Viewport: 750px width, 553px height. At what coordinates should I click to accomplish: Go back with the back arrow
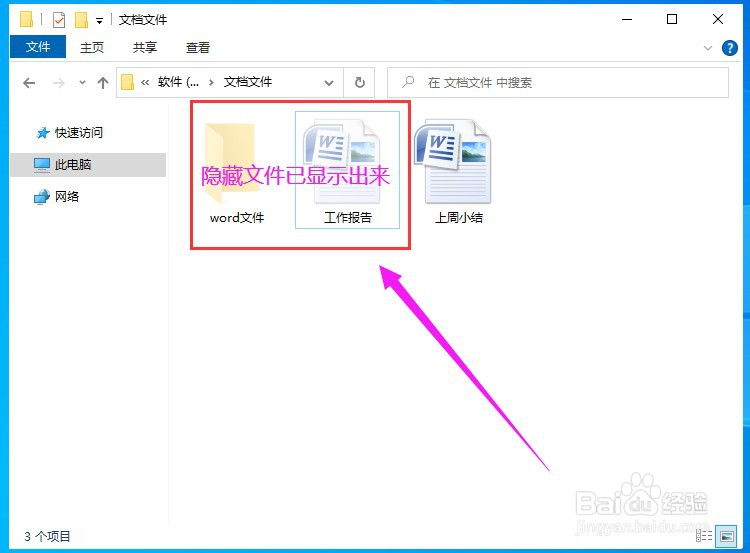click(29, 83)
